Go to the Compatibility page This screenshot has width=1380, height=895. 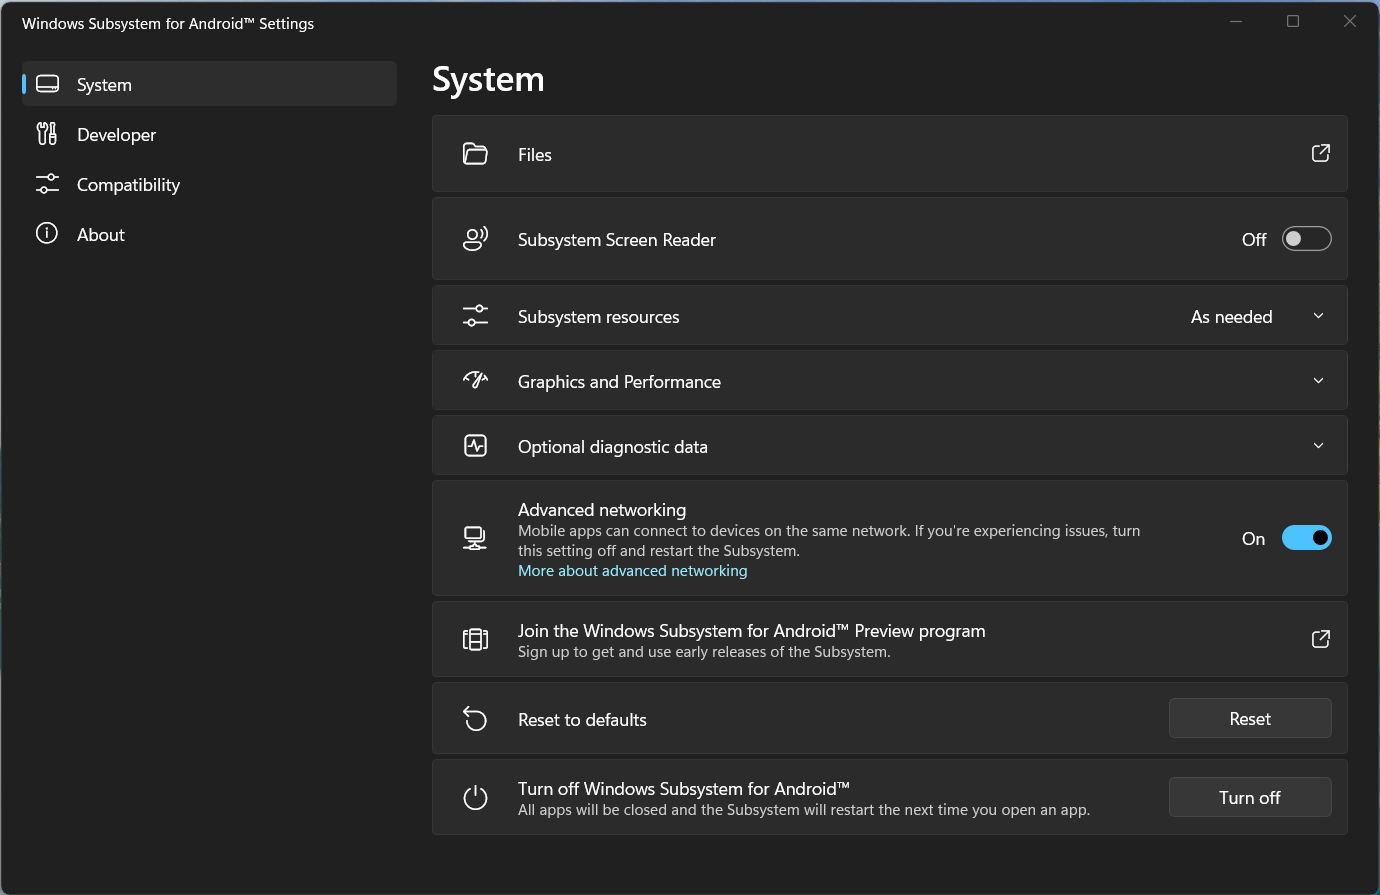pos(210,184)
